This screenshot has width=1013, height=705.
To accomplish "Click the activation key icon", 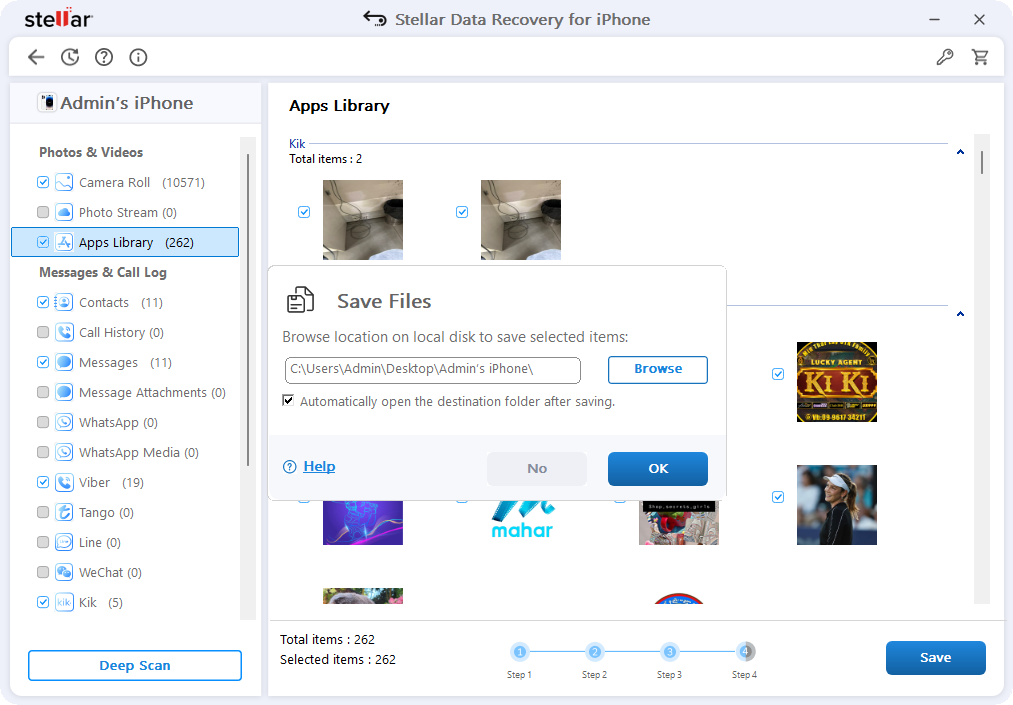I will click(x=945, y=58).
